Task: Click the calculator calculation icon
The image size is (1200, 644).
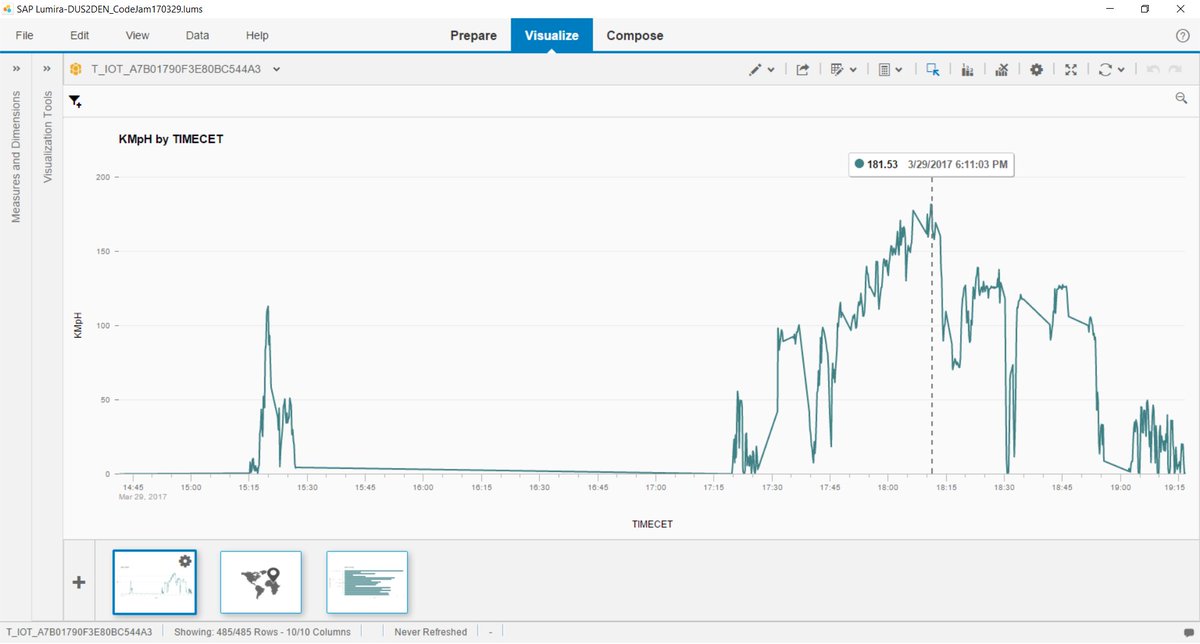Action: pyautogui.click(x=884, y=70)
